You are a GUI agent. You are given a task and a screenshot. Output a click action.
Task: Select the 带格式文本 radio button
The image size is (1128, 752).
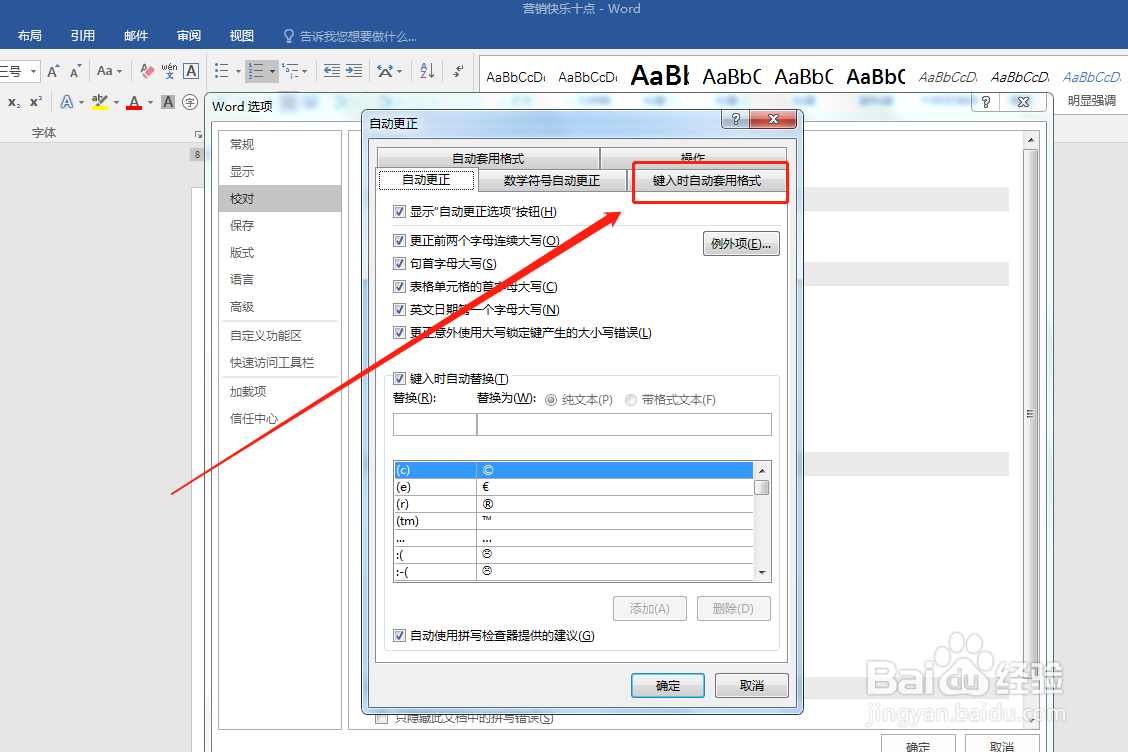point(631,400)
